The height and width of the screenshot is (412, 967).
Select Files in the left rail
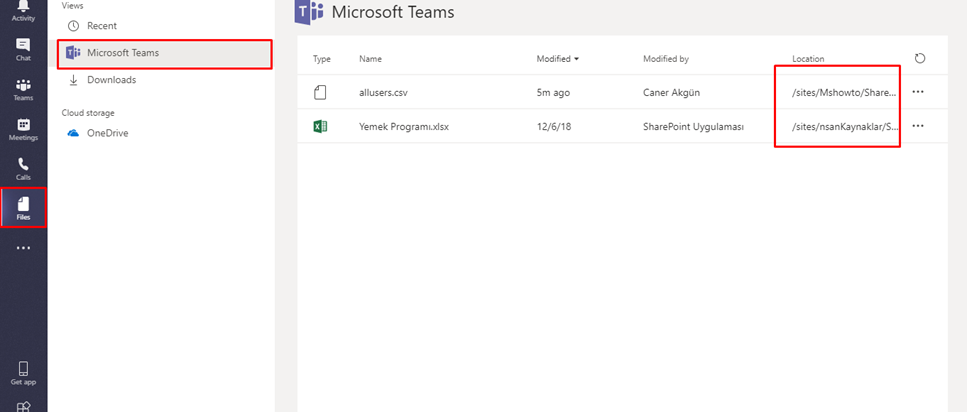point(23,208)
